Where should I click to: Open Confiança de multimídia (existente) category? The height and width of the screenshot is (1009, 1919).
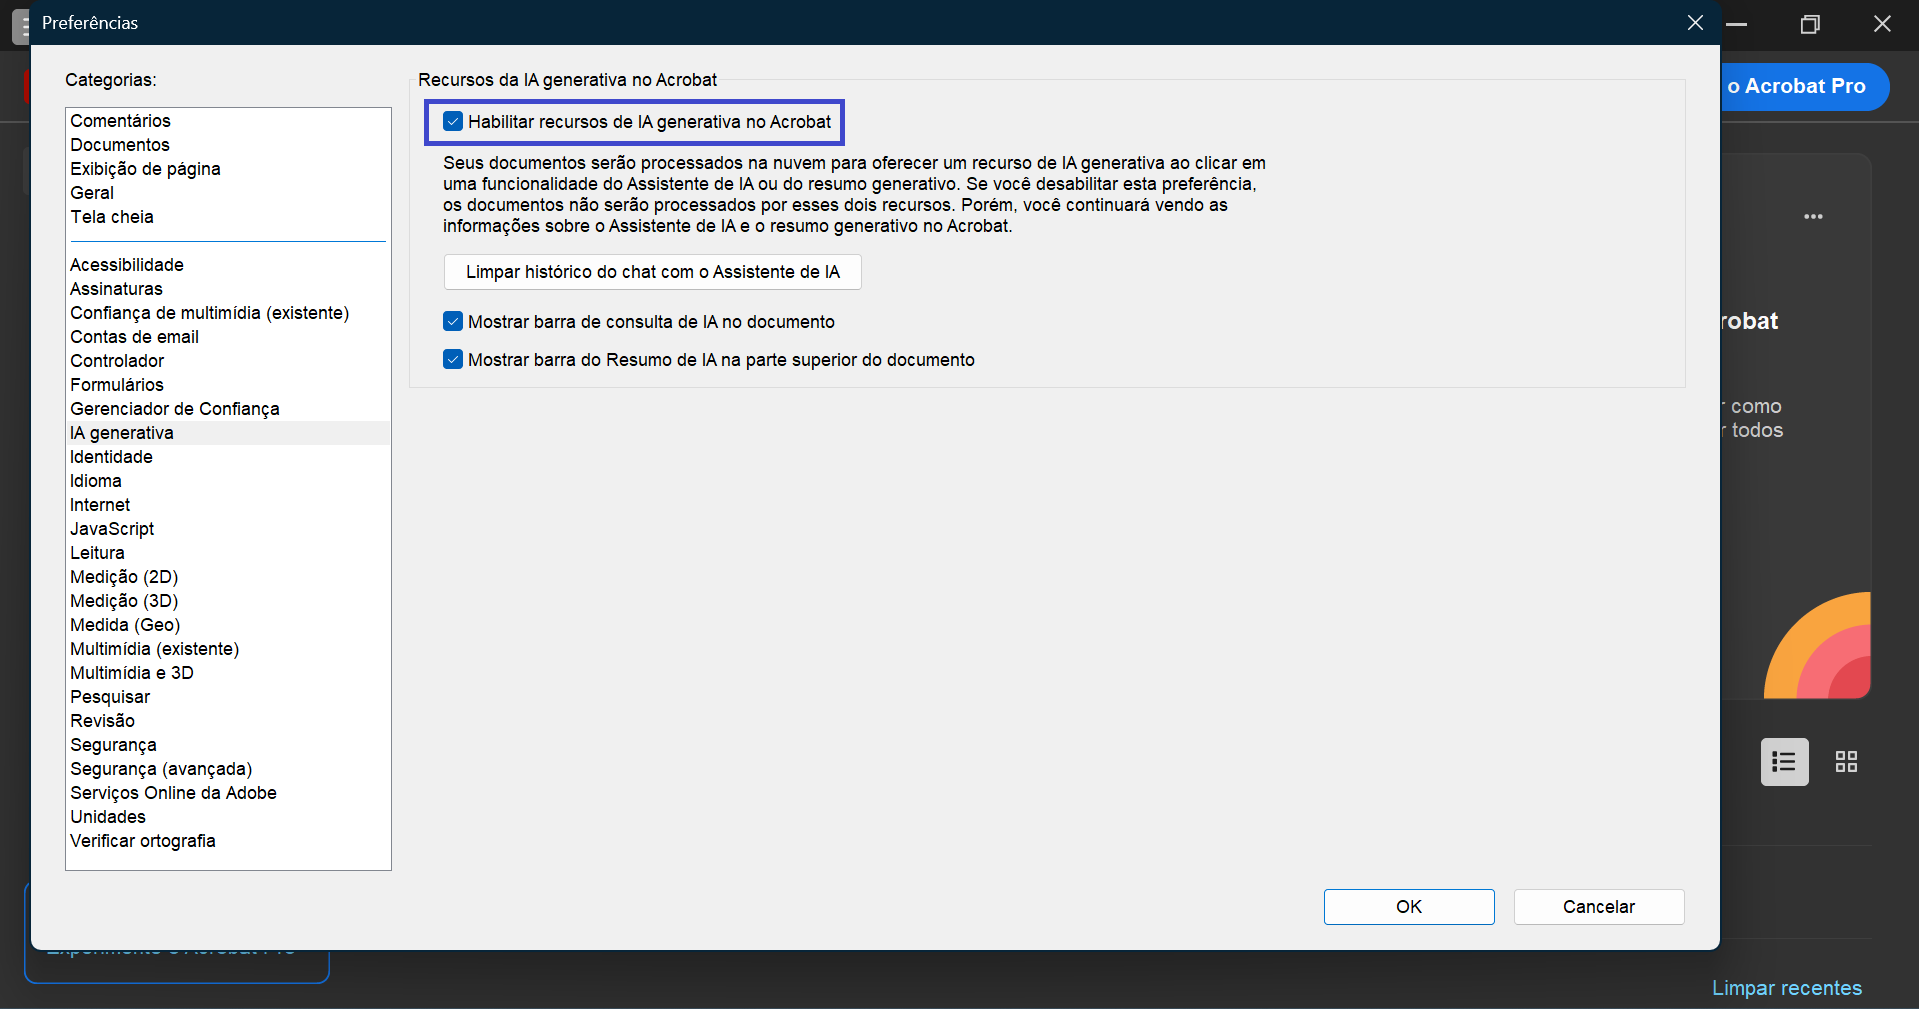coord(228,313)
